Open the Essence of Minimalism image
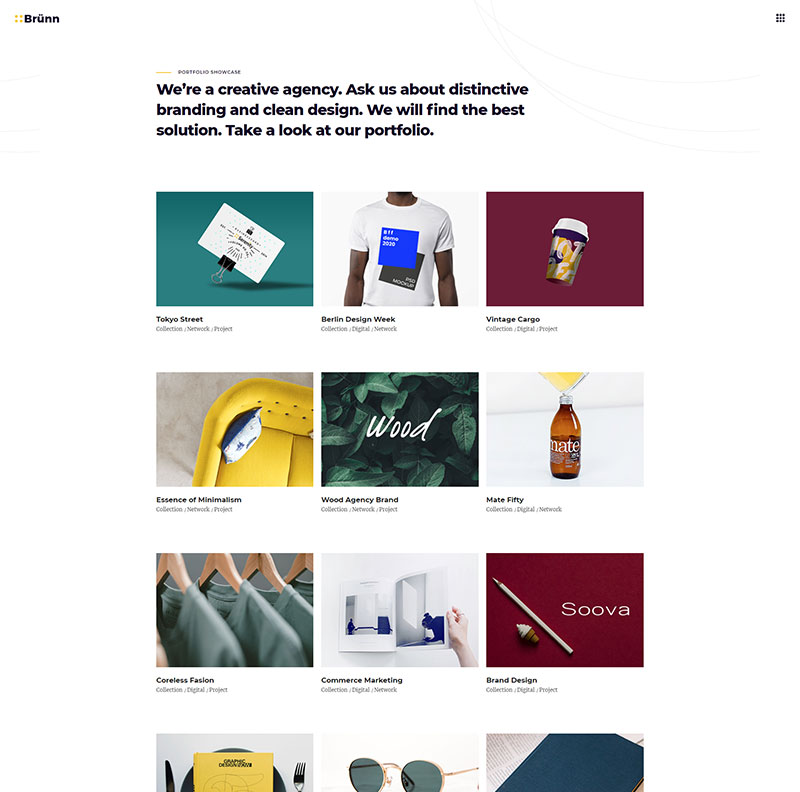800x792 pixels. tap(235, 429)
